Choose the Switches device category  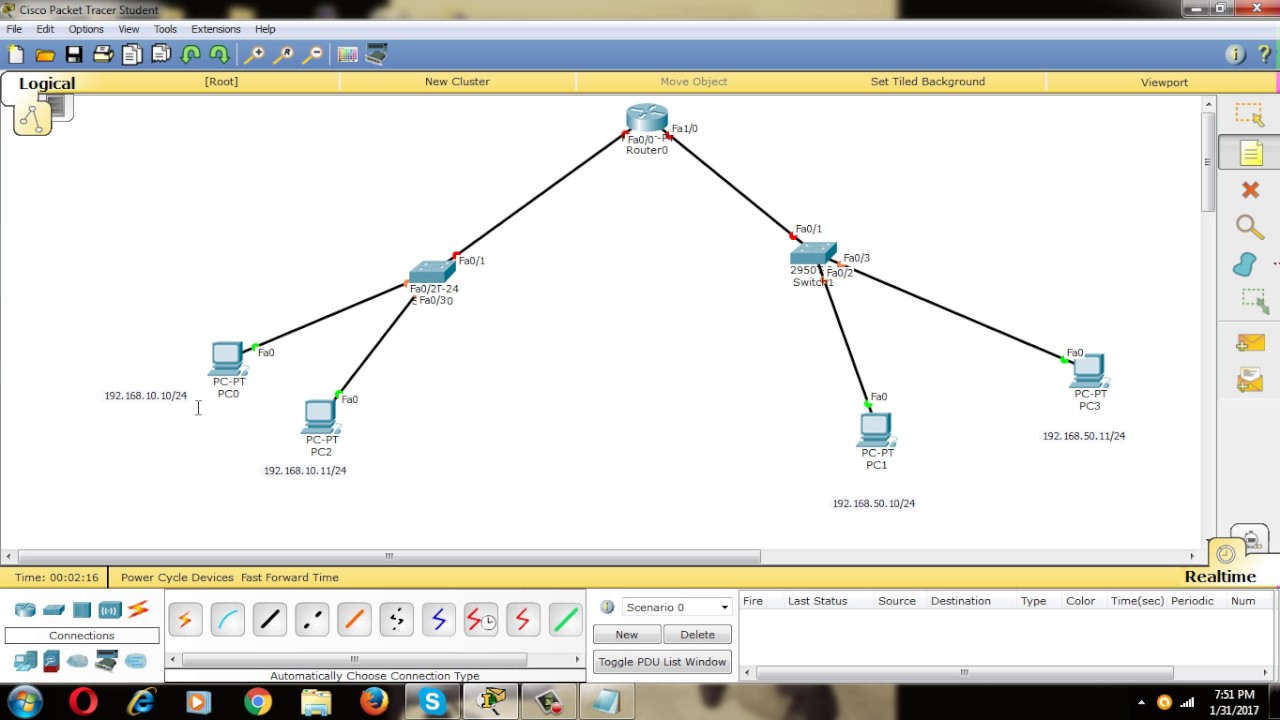[54, 609]
